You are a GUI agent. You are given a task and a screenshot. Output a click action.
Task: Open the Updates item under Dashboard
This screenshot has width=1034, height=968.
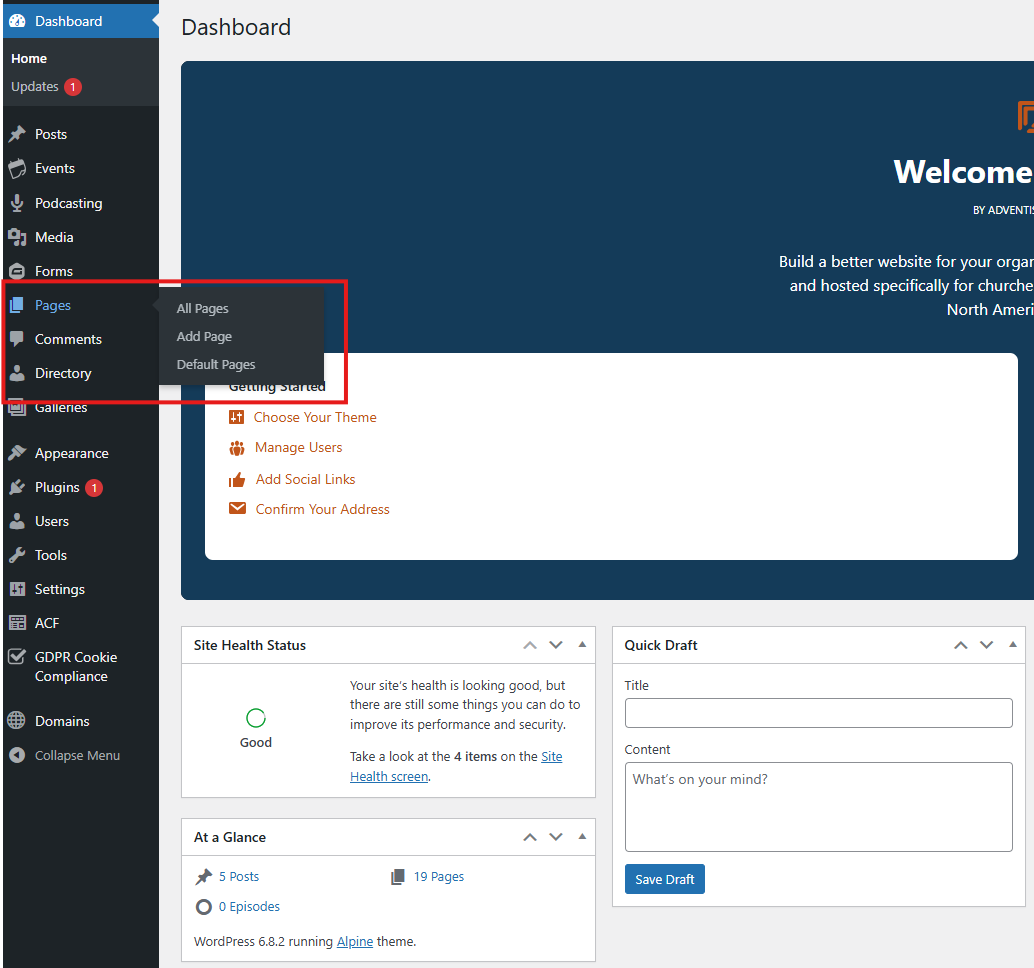point(35,86)
